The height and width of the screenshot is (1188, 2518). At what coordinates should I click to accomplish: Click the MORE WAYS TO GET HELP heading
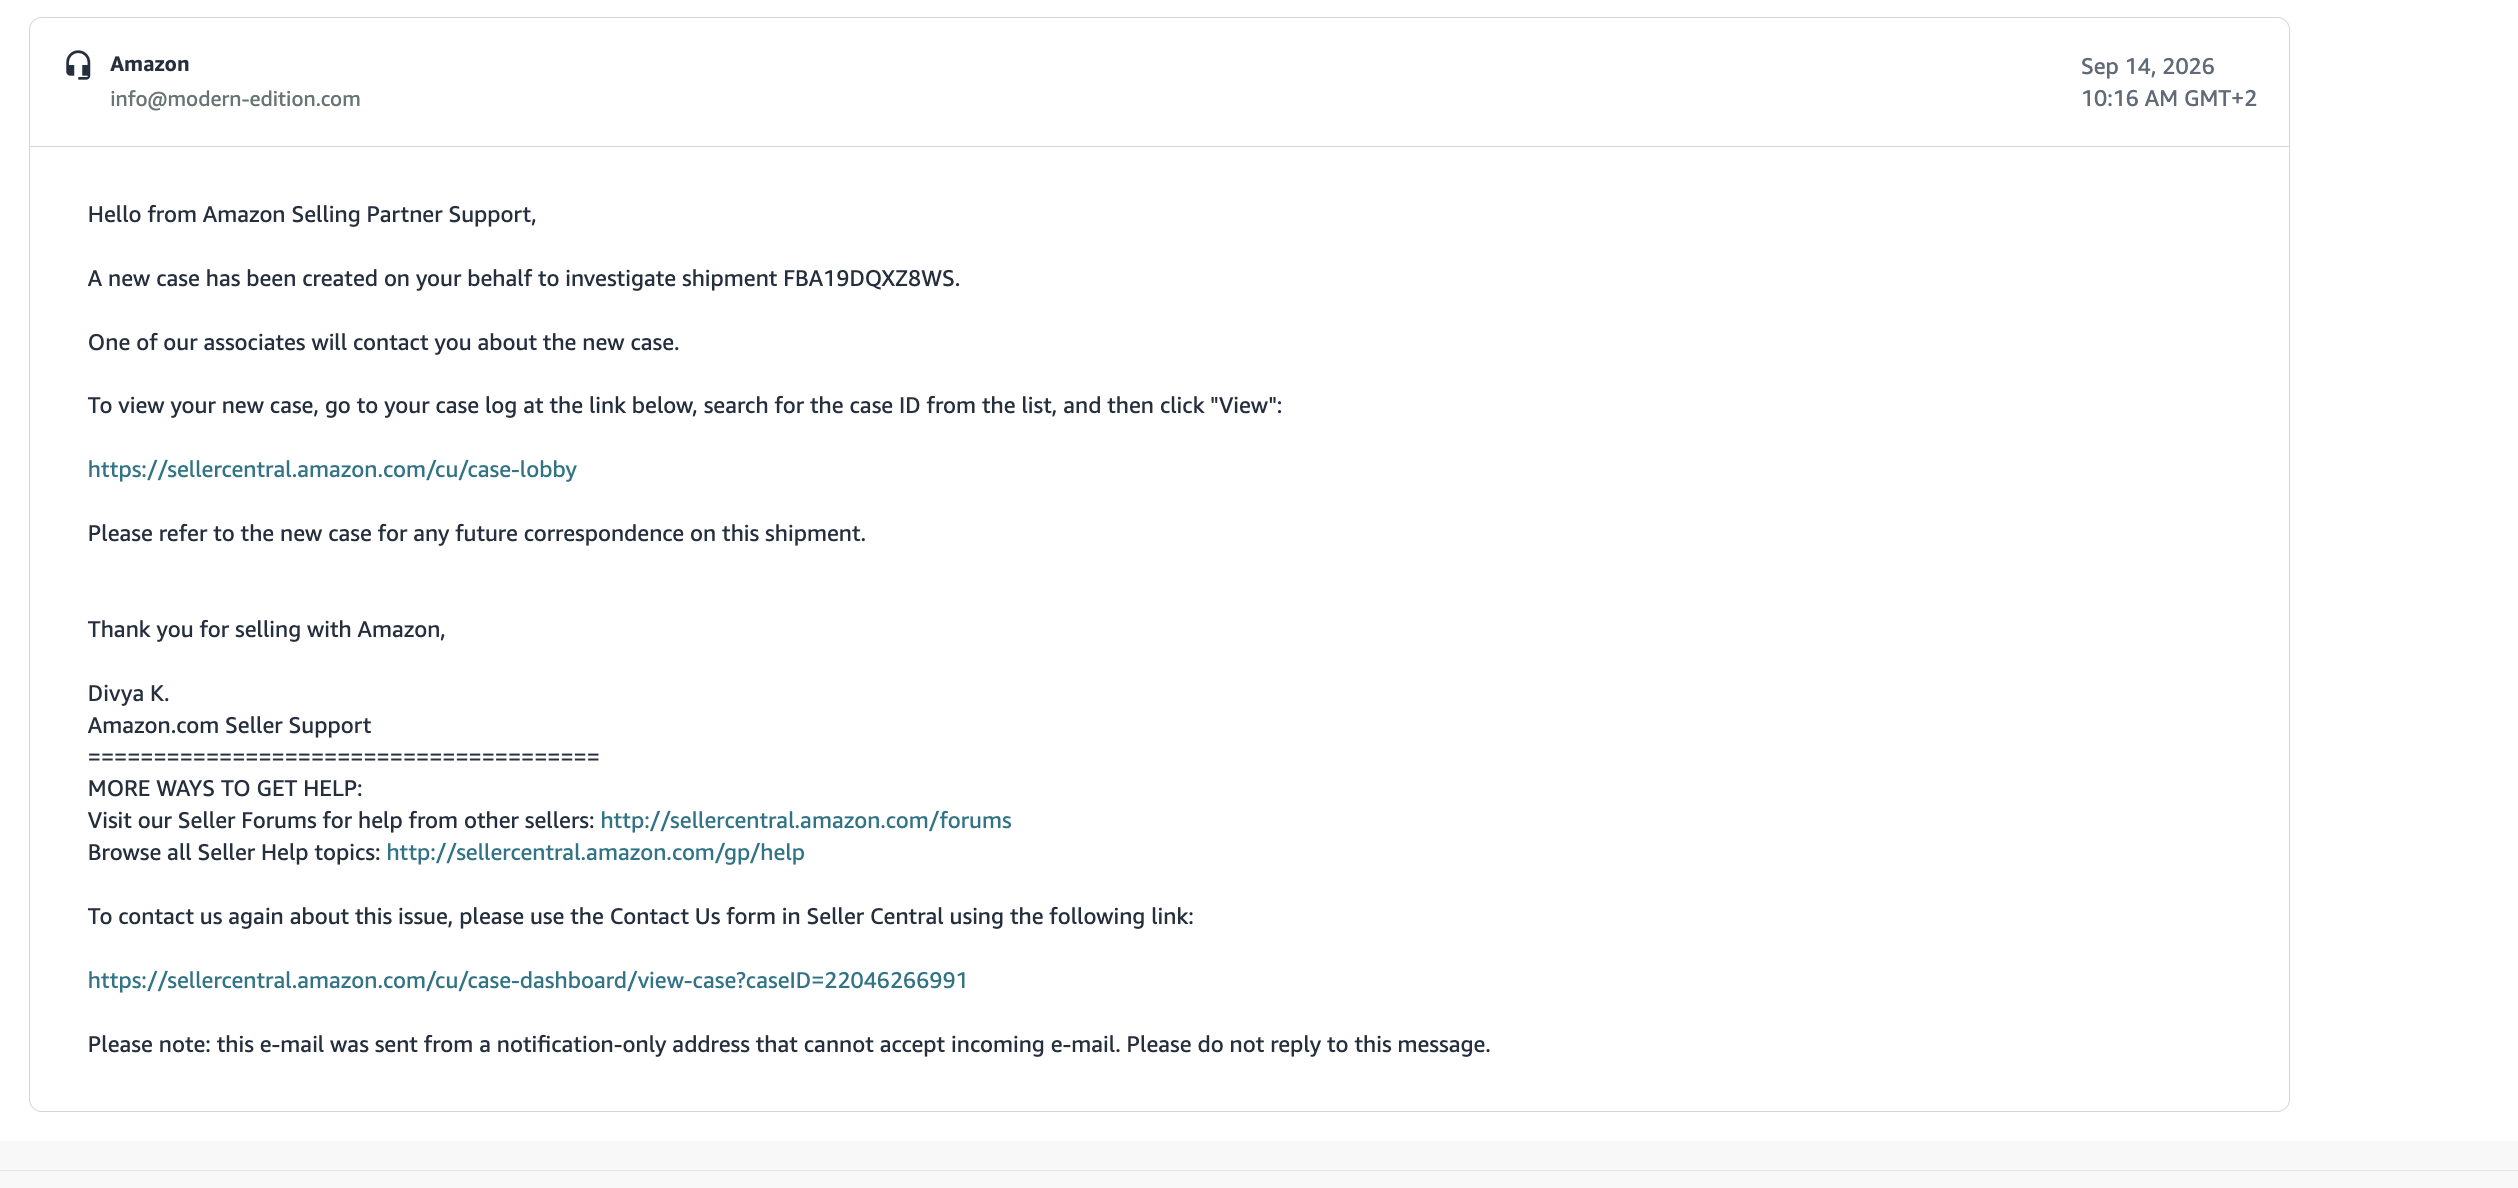pos(225,788)
